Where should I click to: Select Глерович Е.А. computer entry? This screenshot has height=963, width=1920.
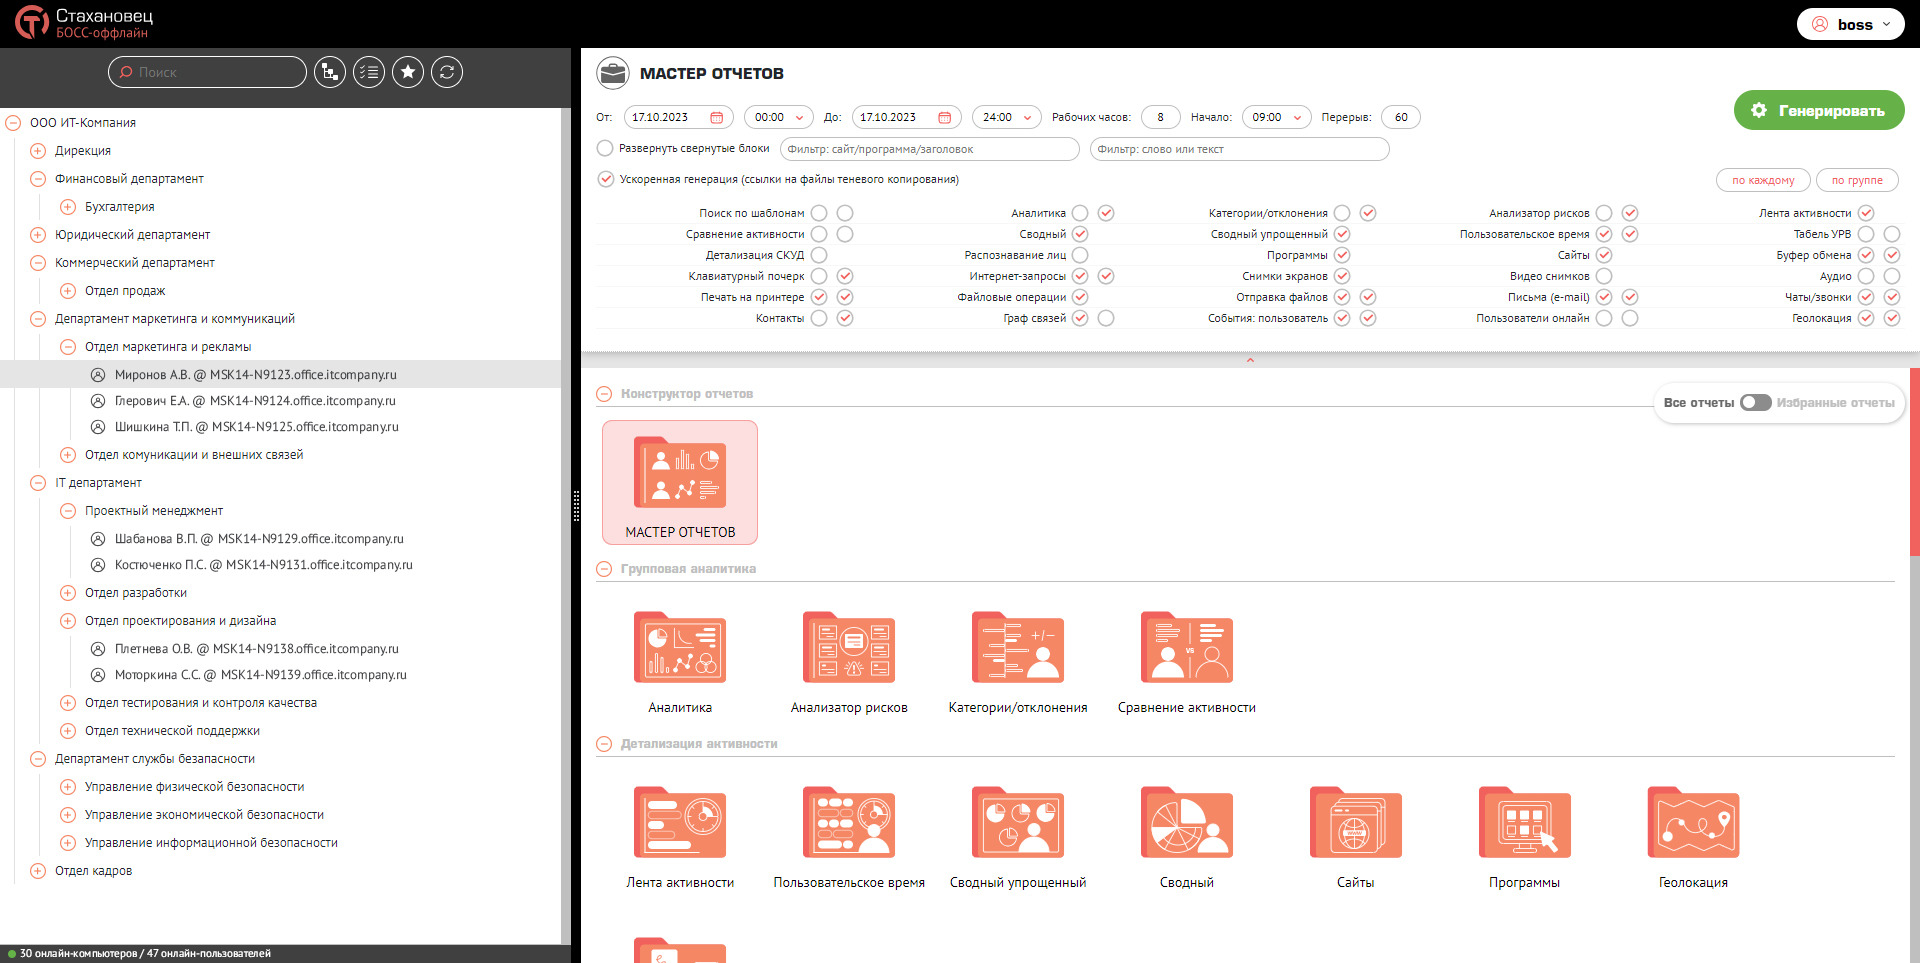coord(255,401)
